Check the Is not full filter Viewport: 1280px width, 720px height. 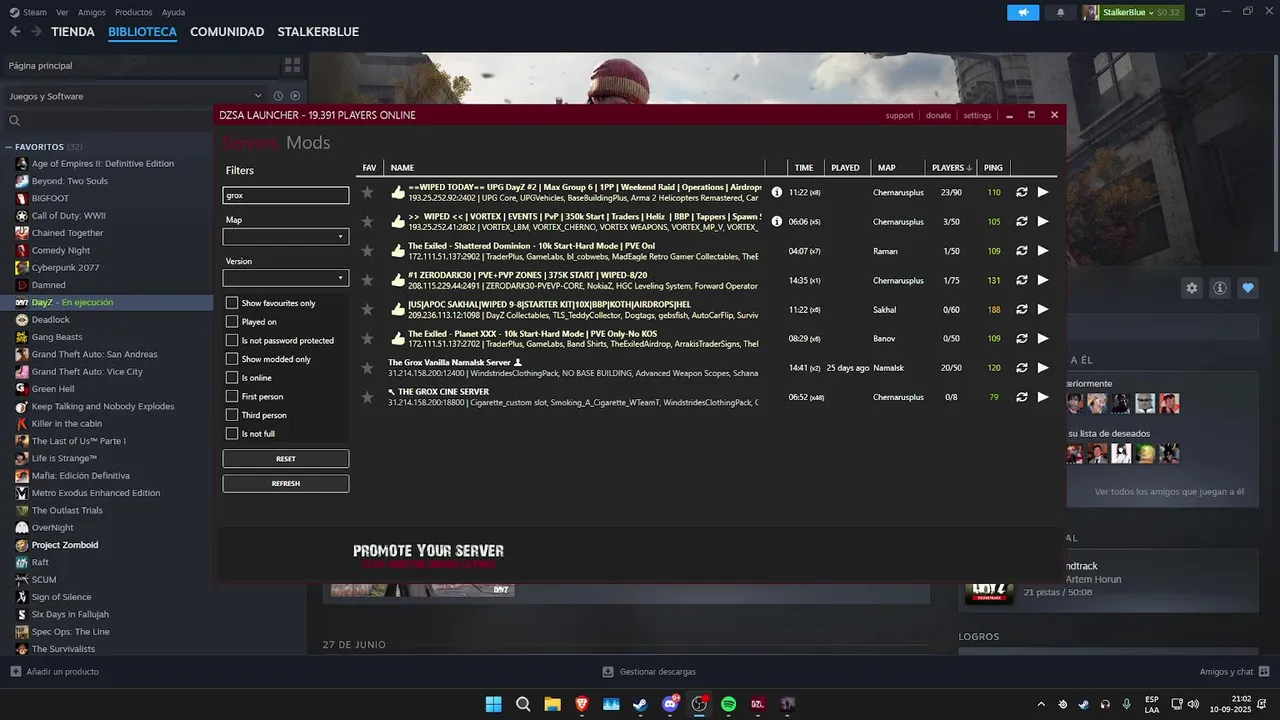[x=232, y=434]
